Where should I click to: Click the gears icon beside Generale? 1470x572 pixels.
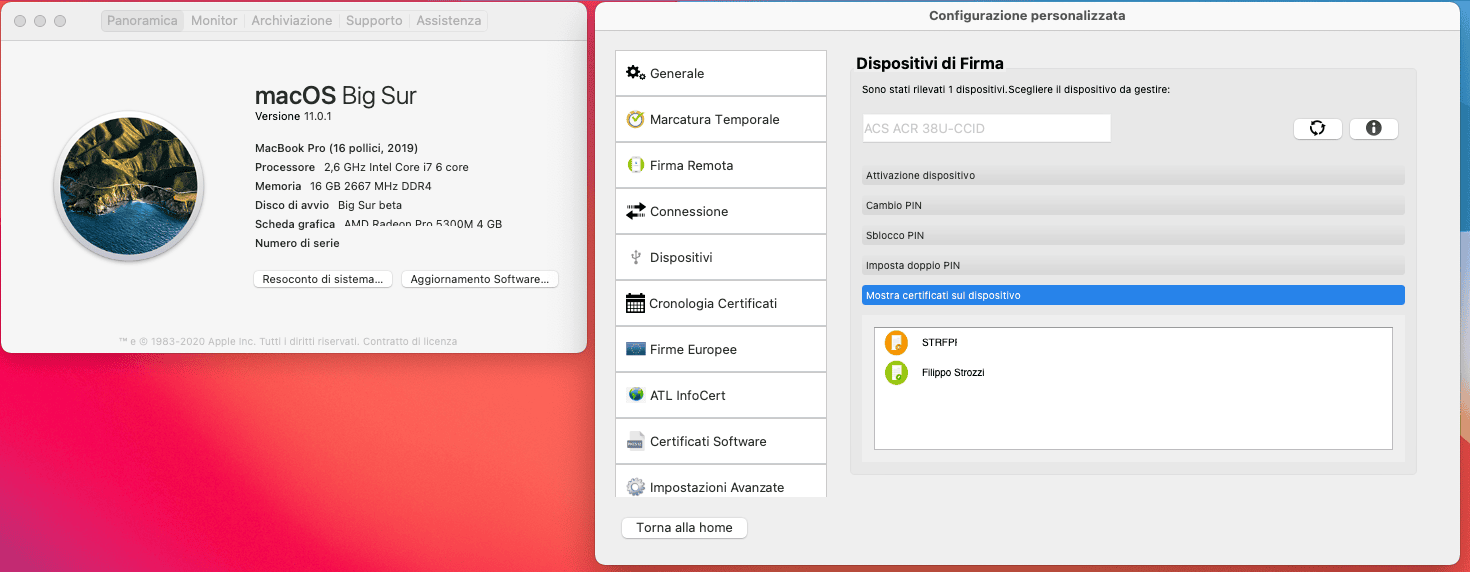point(636,73)
